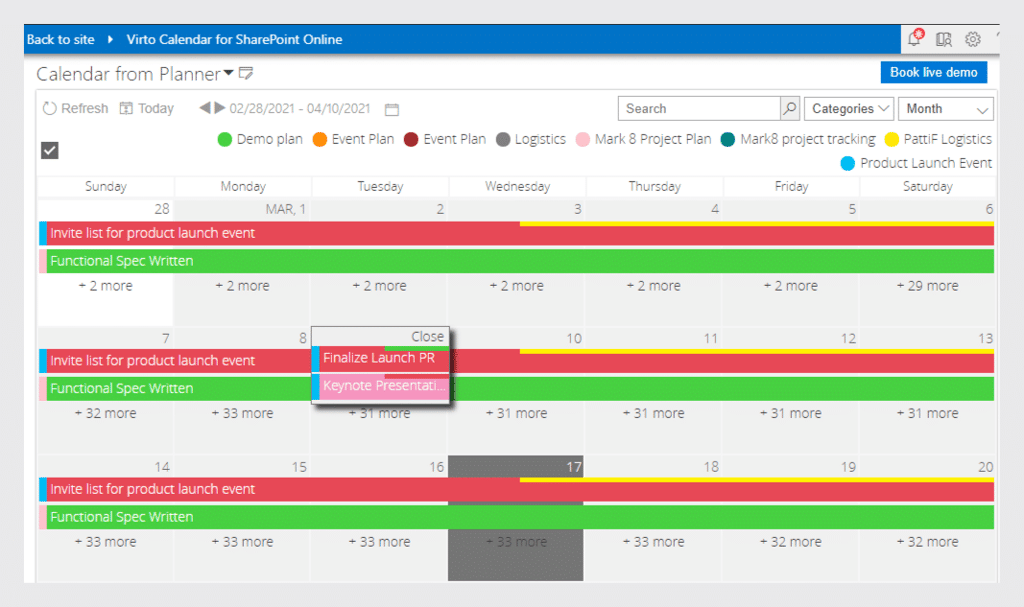The image size is (1024, 607).
Task: Open Functional Spec Written in first week
Action: tap(517, 261)
